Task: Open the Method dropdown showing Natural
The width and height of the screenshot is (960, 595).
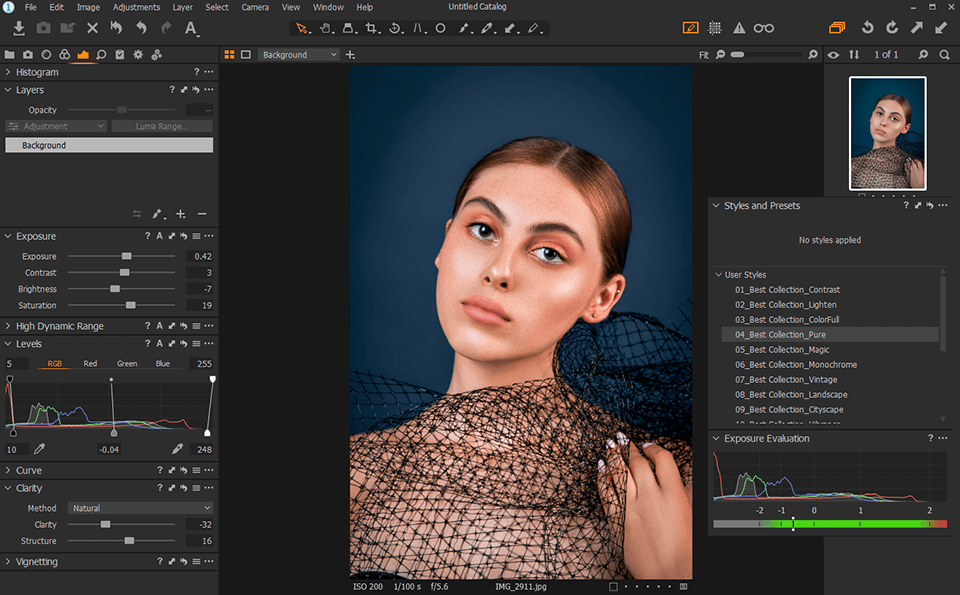Action: tap(140, 508)
